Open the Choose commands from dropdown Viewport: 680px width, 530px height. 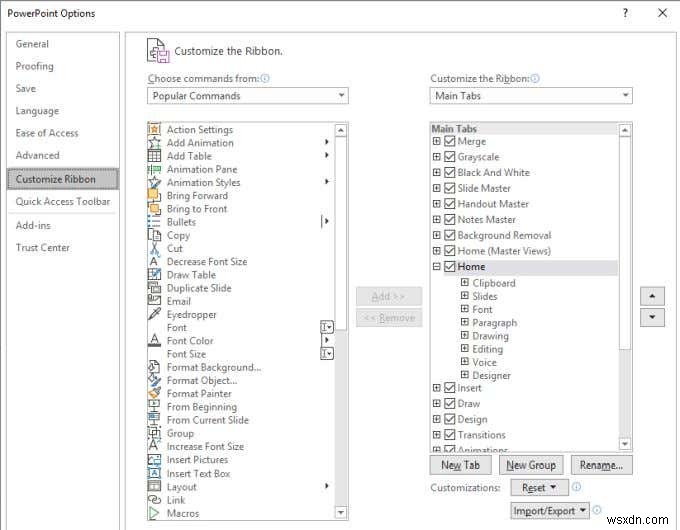tap(248, 95)
